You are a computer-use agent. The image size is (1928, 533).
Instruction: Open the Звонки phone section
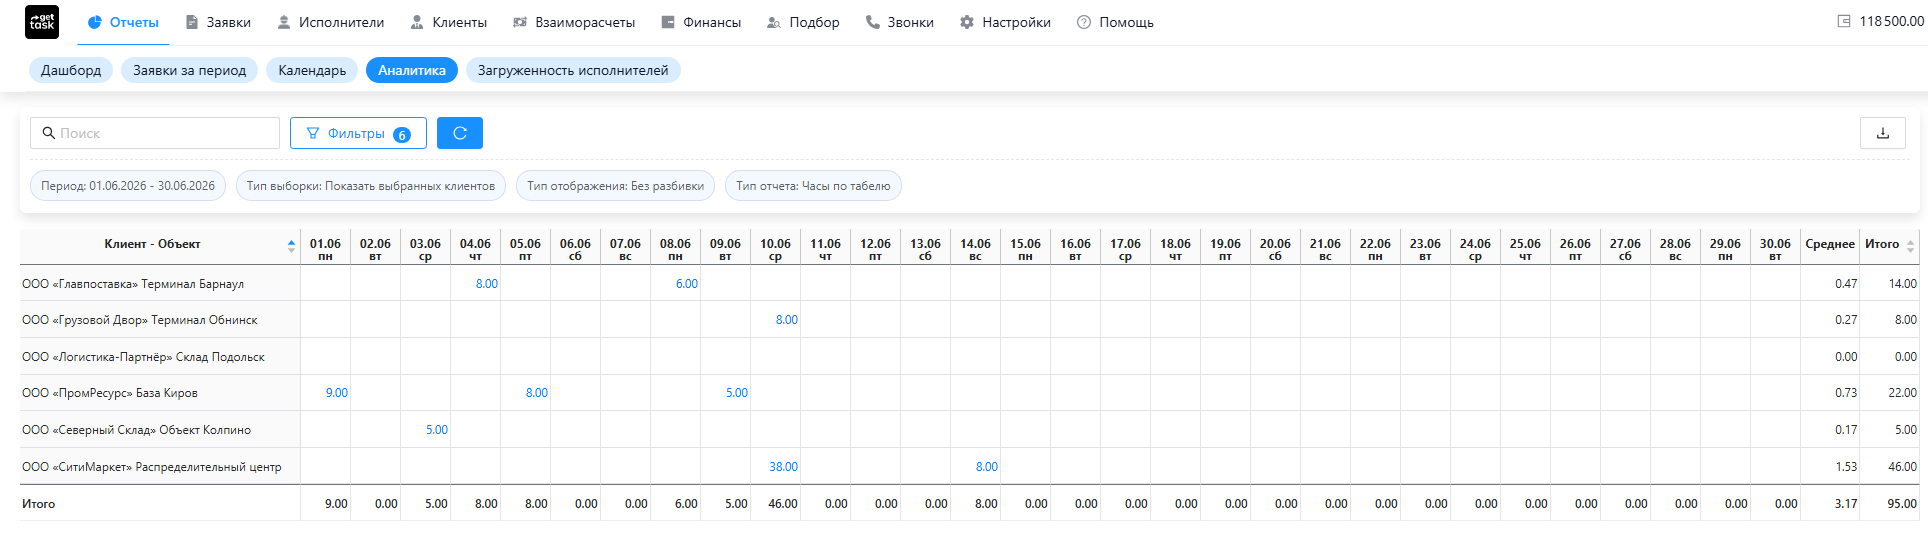click(899, 22)
